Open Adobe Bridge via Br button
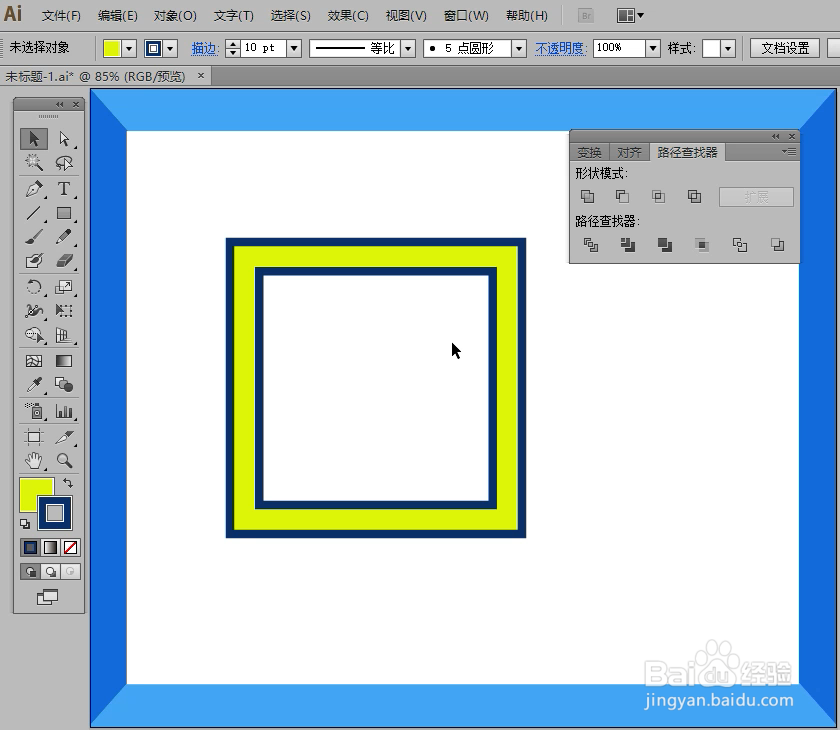The image size is (840, 730). pyautogui.click(x=587, y=16)
